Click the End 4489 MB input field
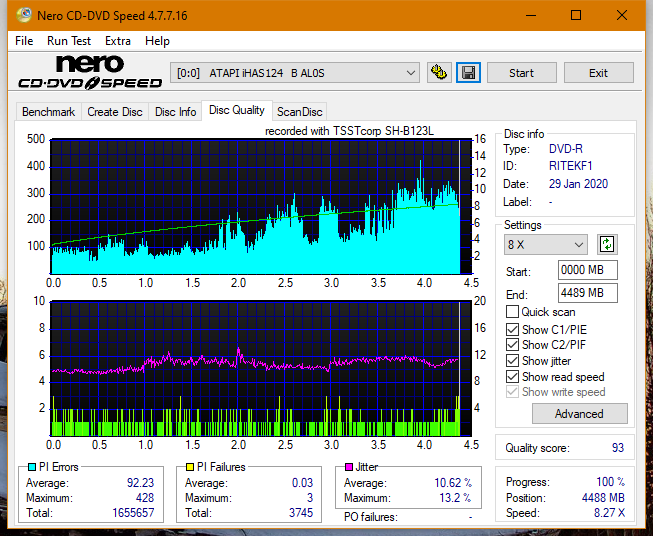Image resolution: width=653 pixels, height=536 pixels. (x=587, y=293)
